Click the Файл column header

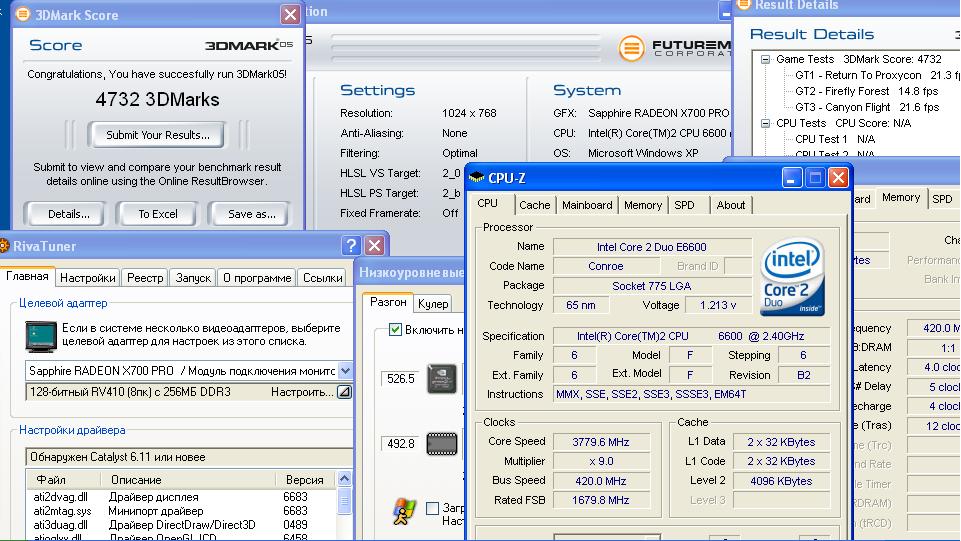point(65,480)
